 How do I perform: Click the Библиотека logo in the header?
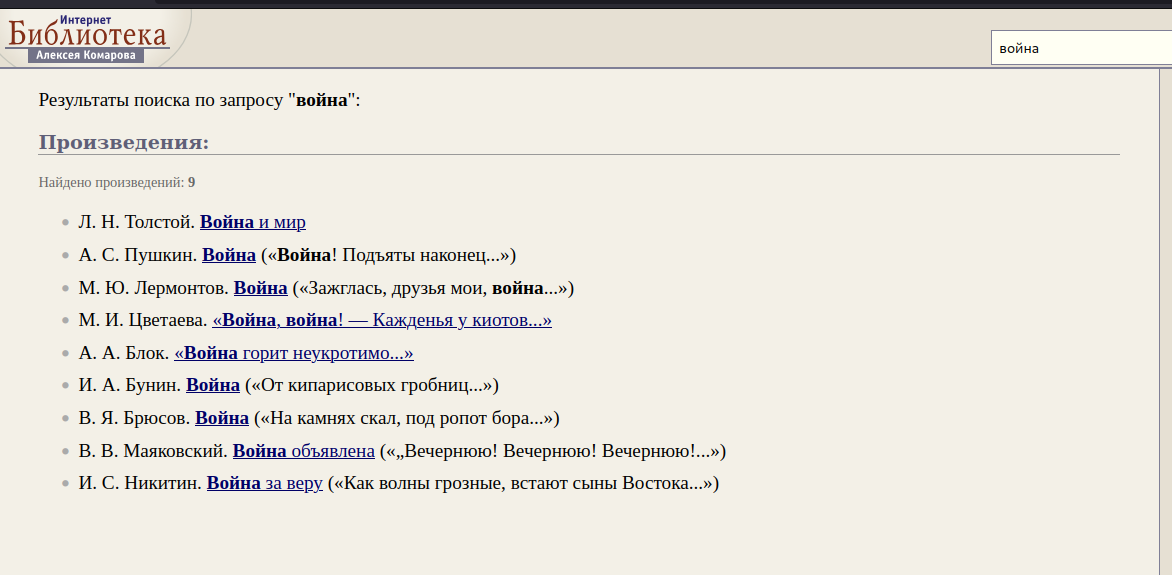[88, 36]
